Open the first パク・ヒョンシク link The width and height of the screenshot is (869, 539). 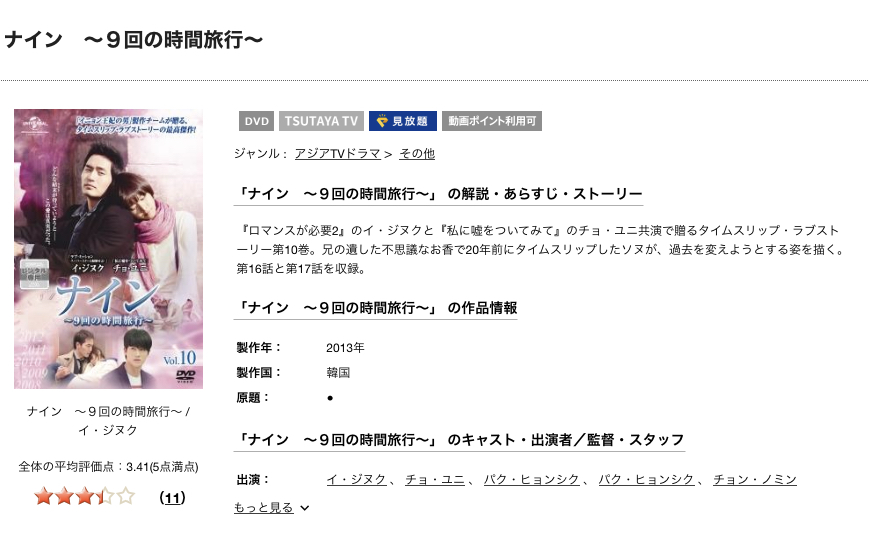point(531,479)
